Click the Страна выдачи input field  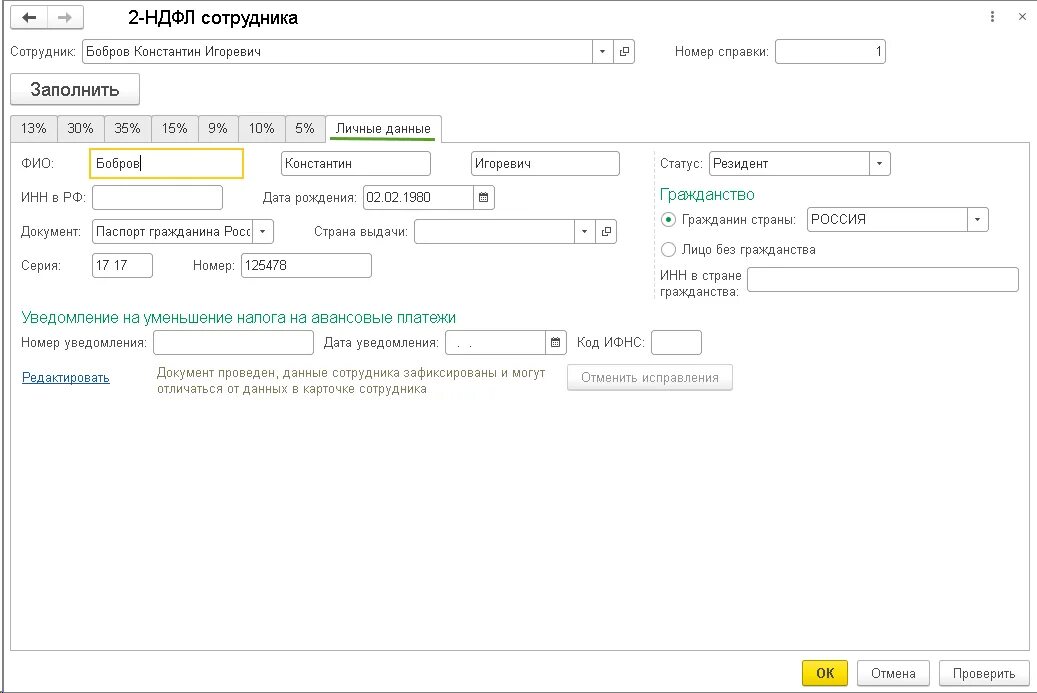click(495, 231)
